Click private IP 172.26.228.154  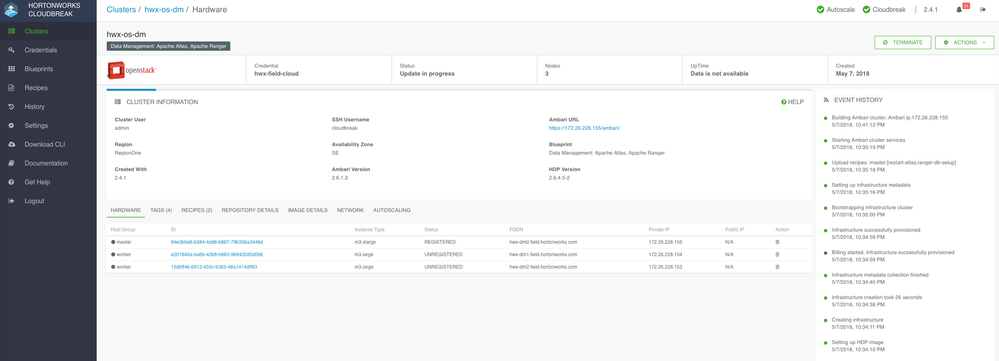[x=665, y=254]
